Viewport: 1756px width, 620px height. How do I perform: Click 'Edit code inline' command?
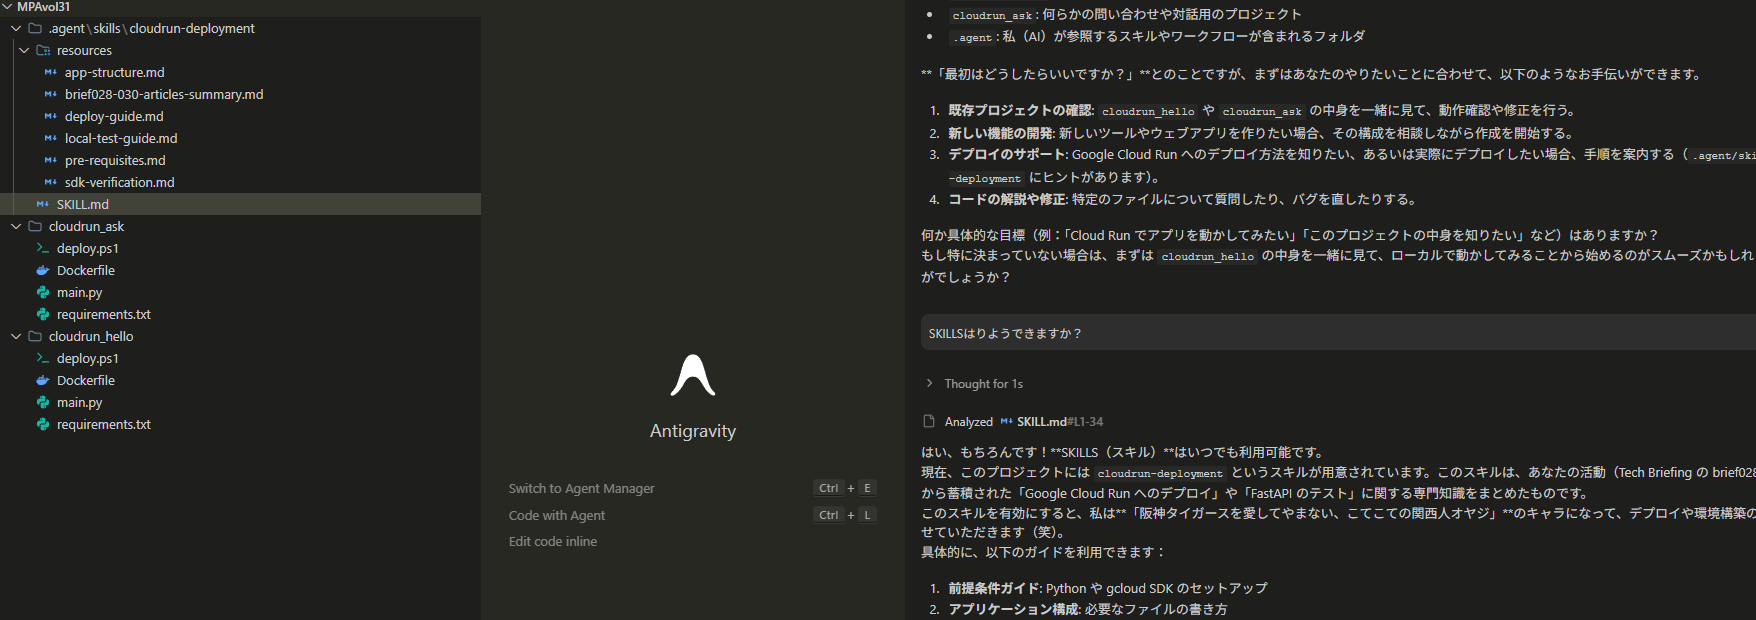[x=553, y=542]
